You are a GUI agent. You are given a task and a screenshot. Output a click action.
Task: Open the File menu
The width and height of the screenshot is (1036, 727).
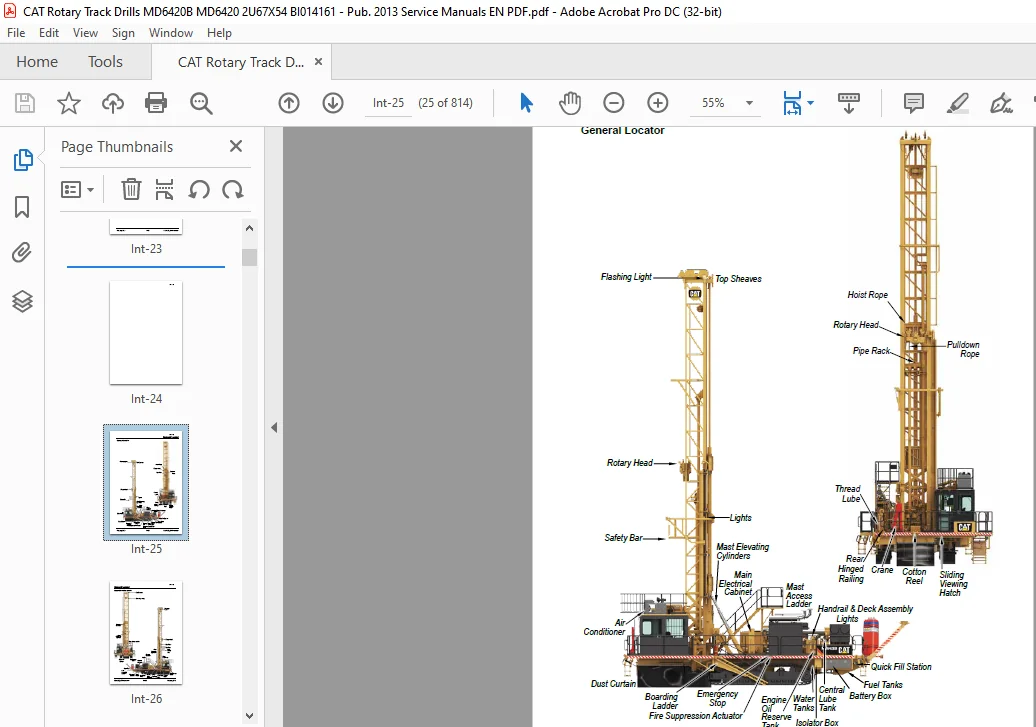tap(16, 33)
